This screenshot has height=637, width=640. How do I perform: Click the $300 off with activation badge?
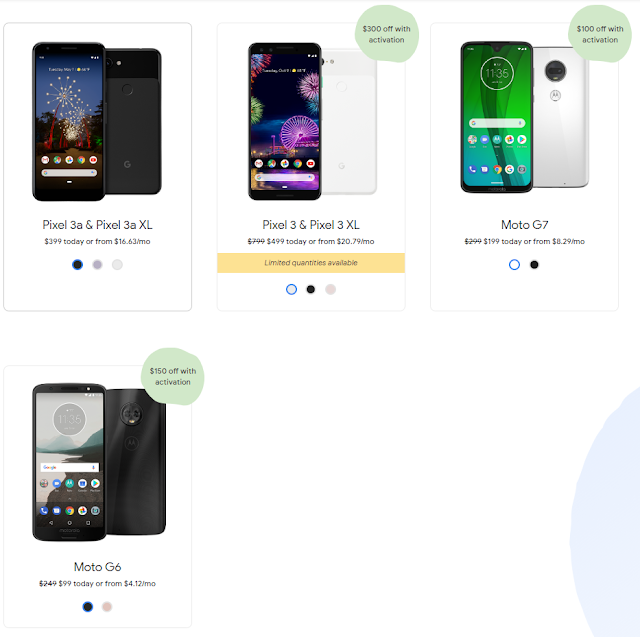(387, 34)
